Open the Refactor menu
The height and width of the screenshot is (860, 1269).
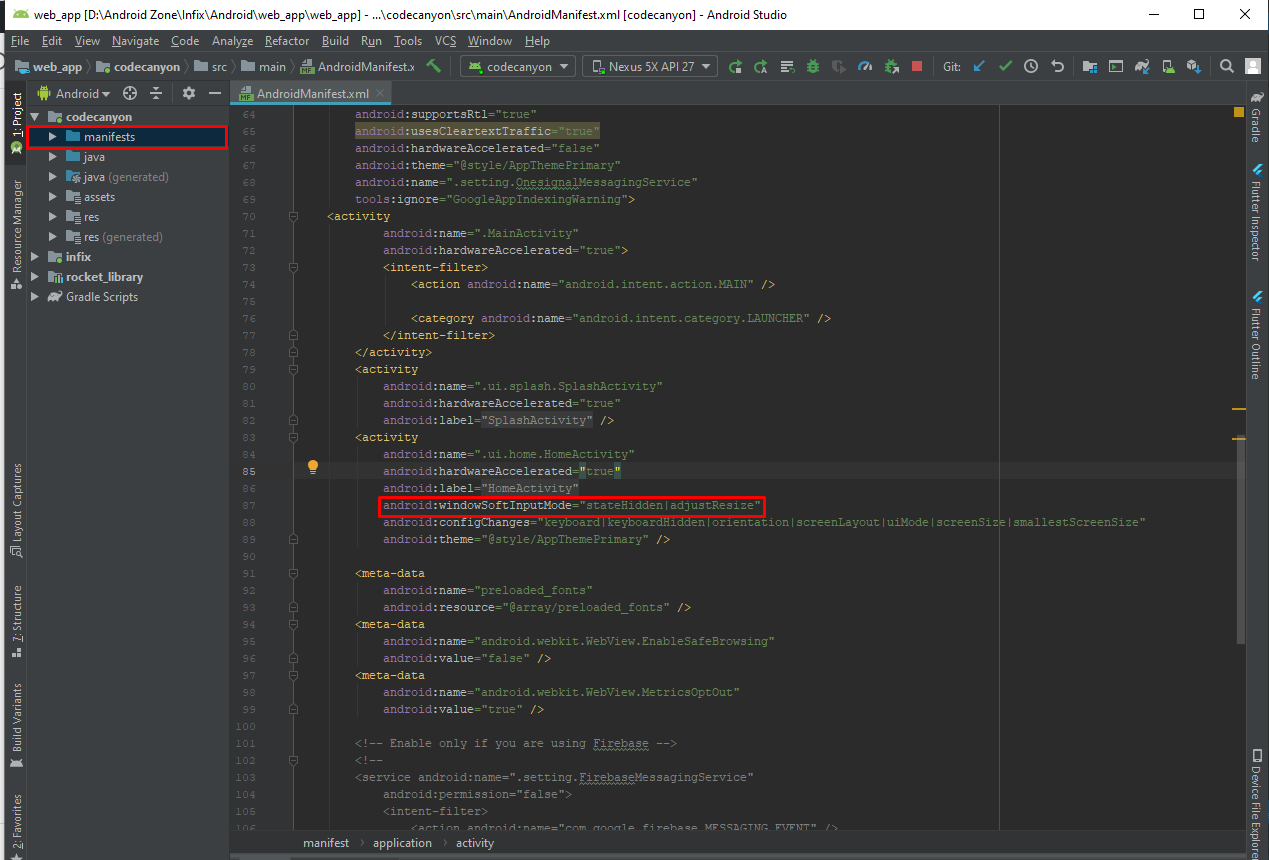point(286,41)
